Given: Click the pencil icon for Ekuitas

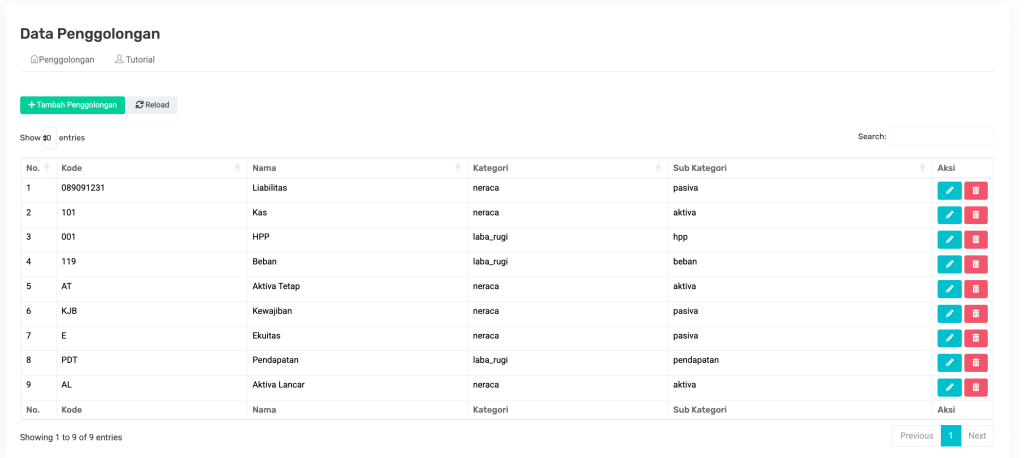Looking at the screenshot, I should 949,338.
